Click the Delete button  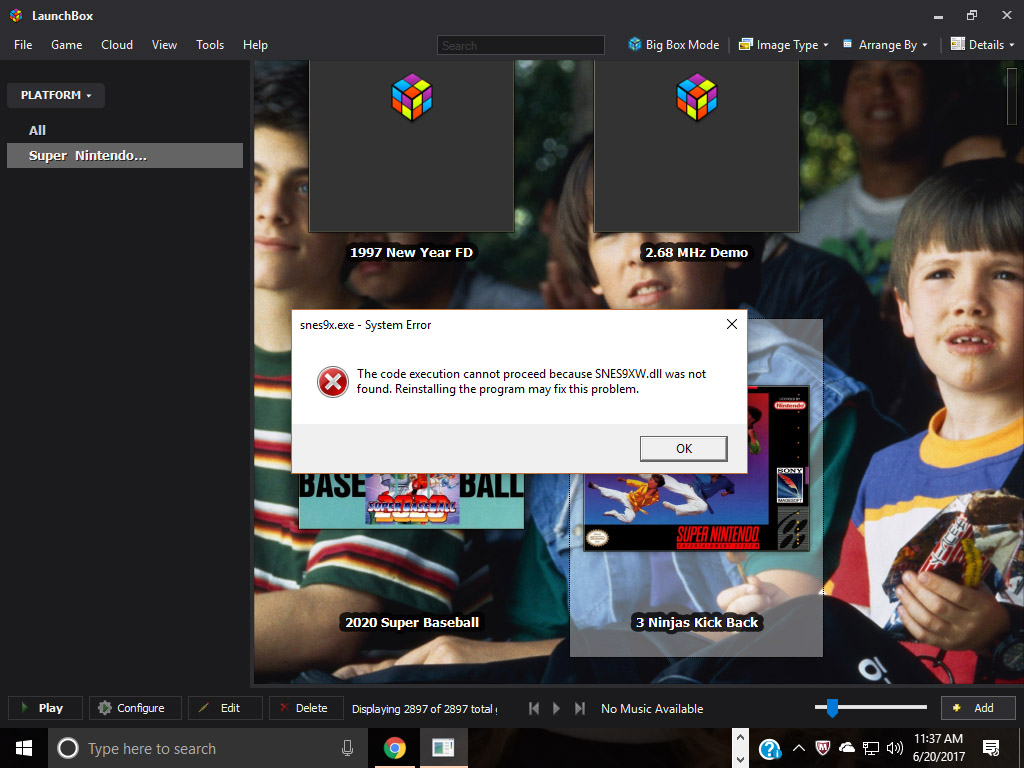(x=306, y=708)
